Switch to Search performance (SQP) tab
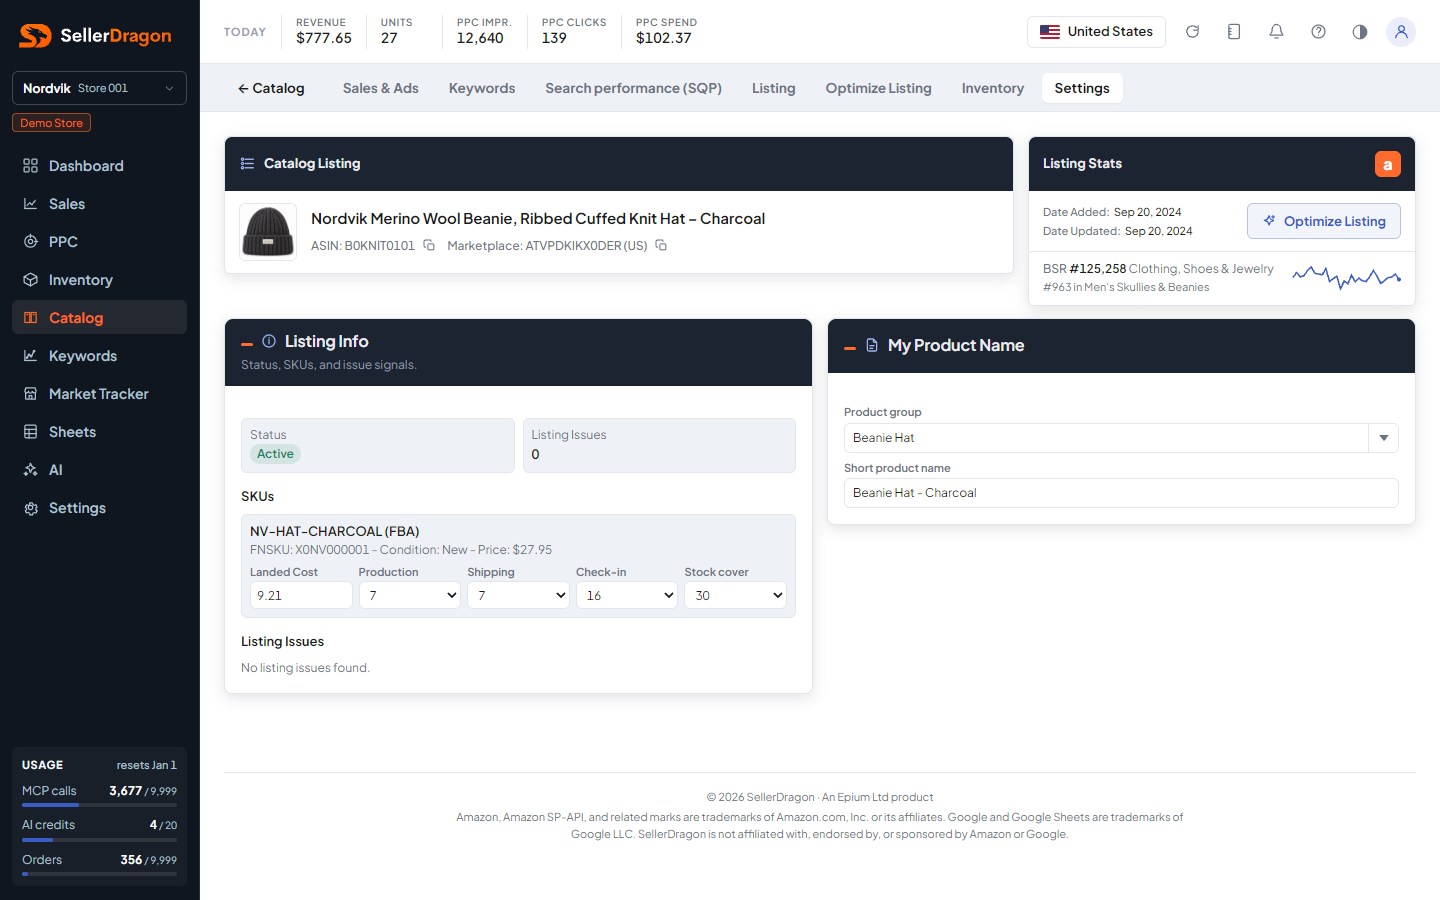Screen dimensions: 1440x900 click(634, 88)
